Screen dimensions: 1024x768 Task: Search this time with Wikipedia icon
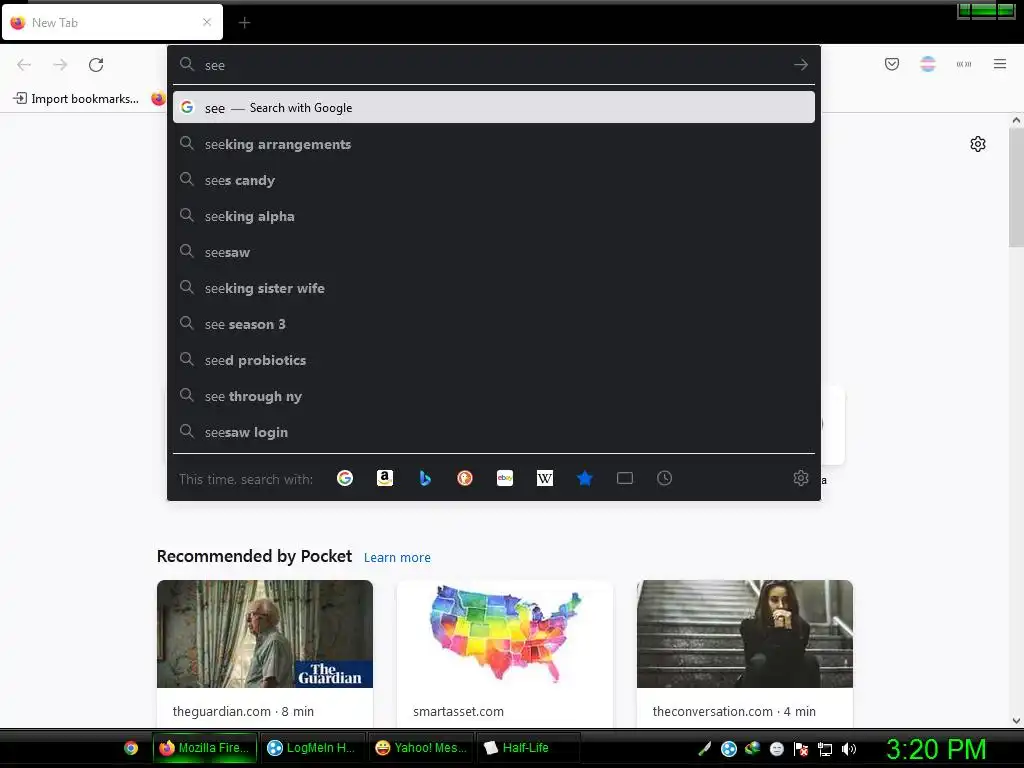click(x=545, y=478)
